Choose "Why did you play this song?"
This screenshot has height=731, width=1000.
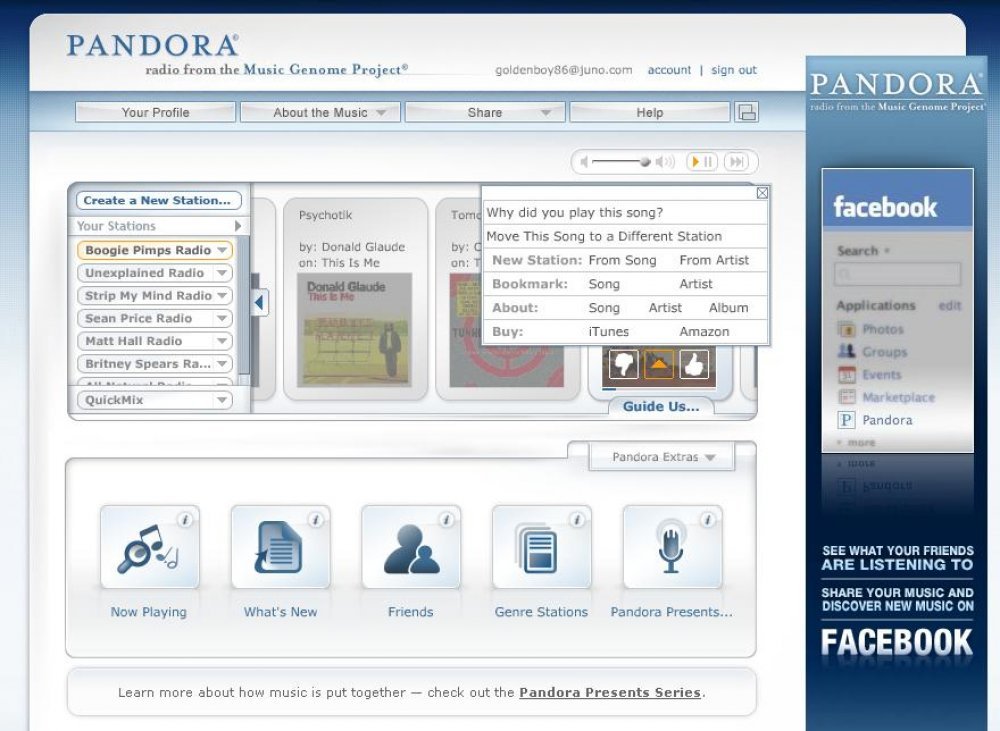coord(575,212)
